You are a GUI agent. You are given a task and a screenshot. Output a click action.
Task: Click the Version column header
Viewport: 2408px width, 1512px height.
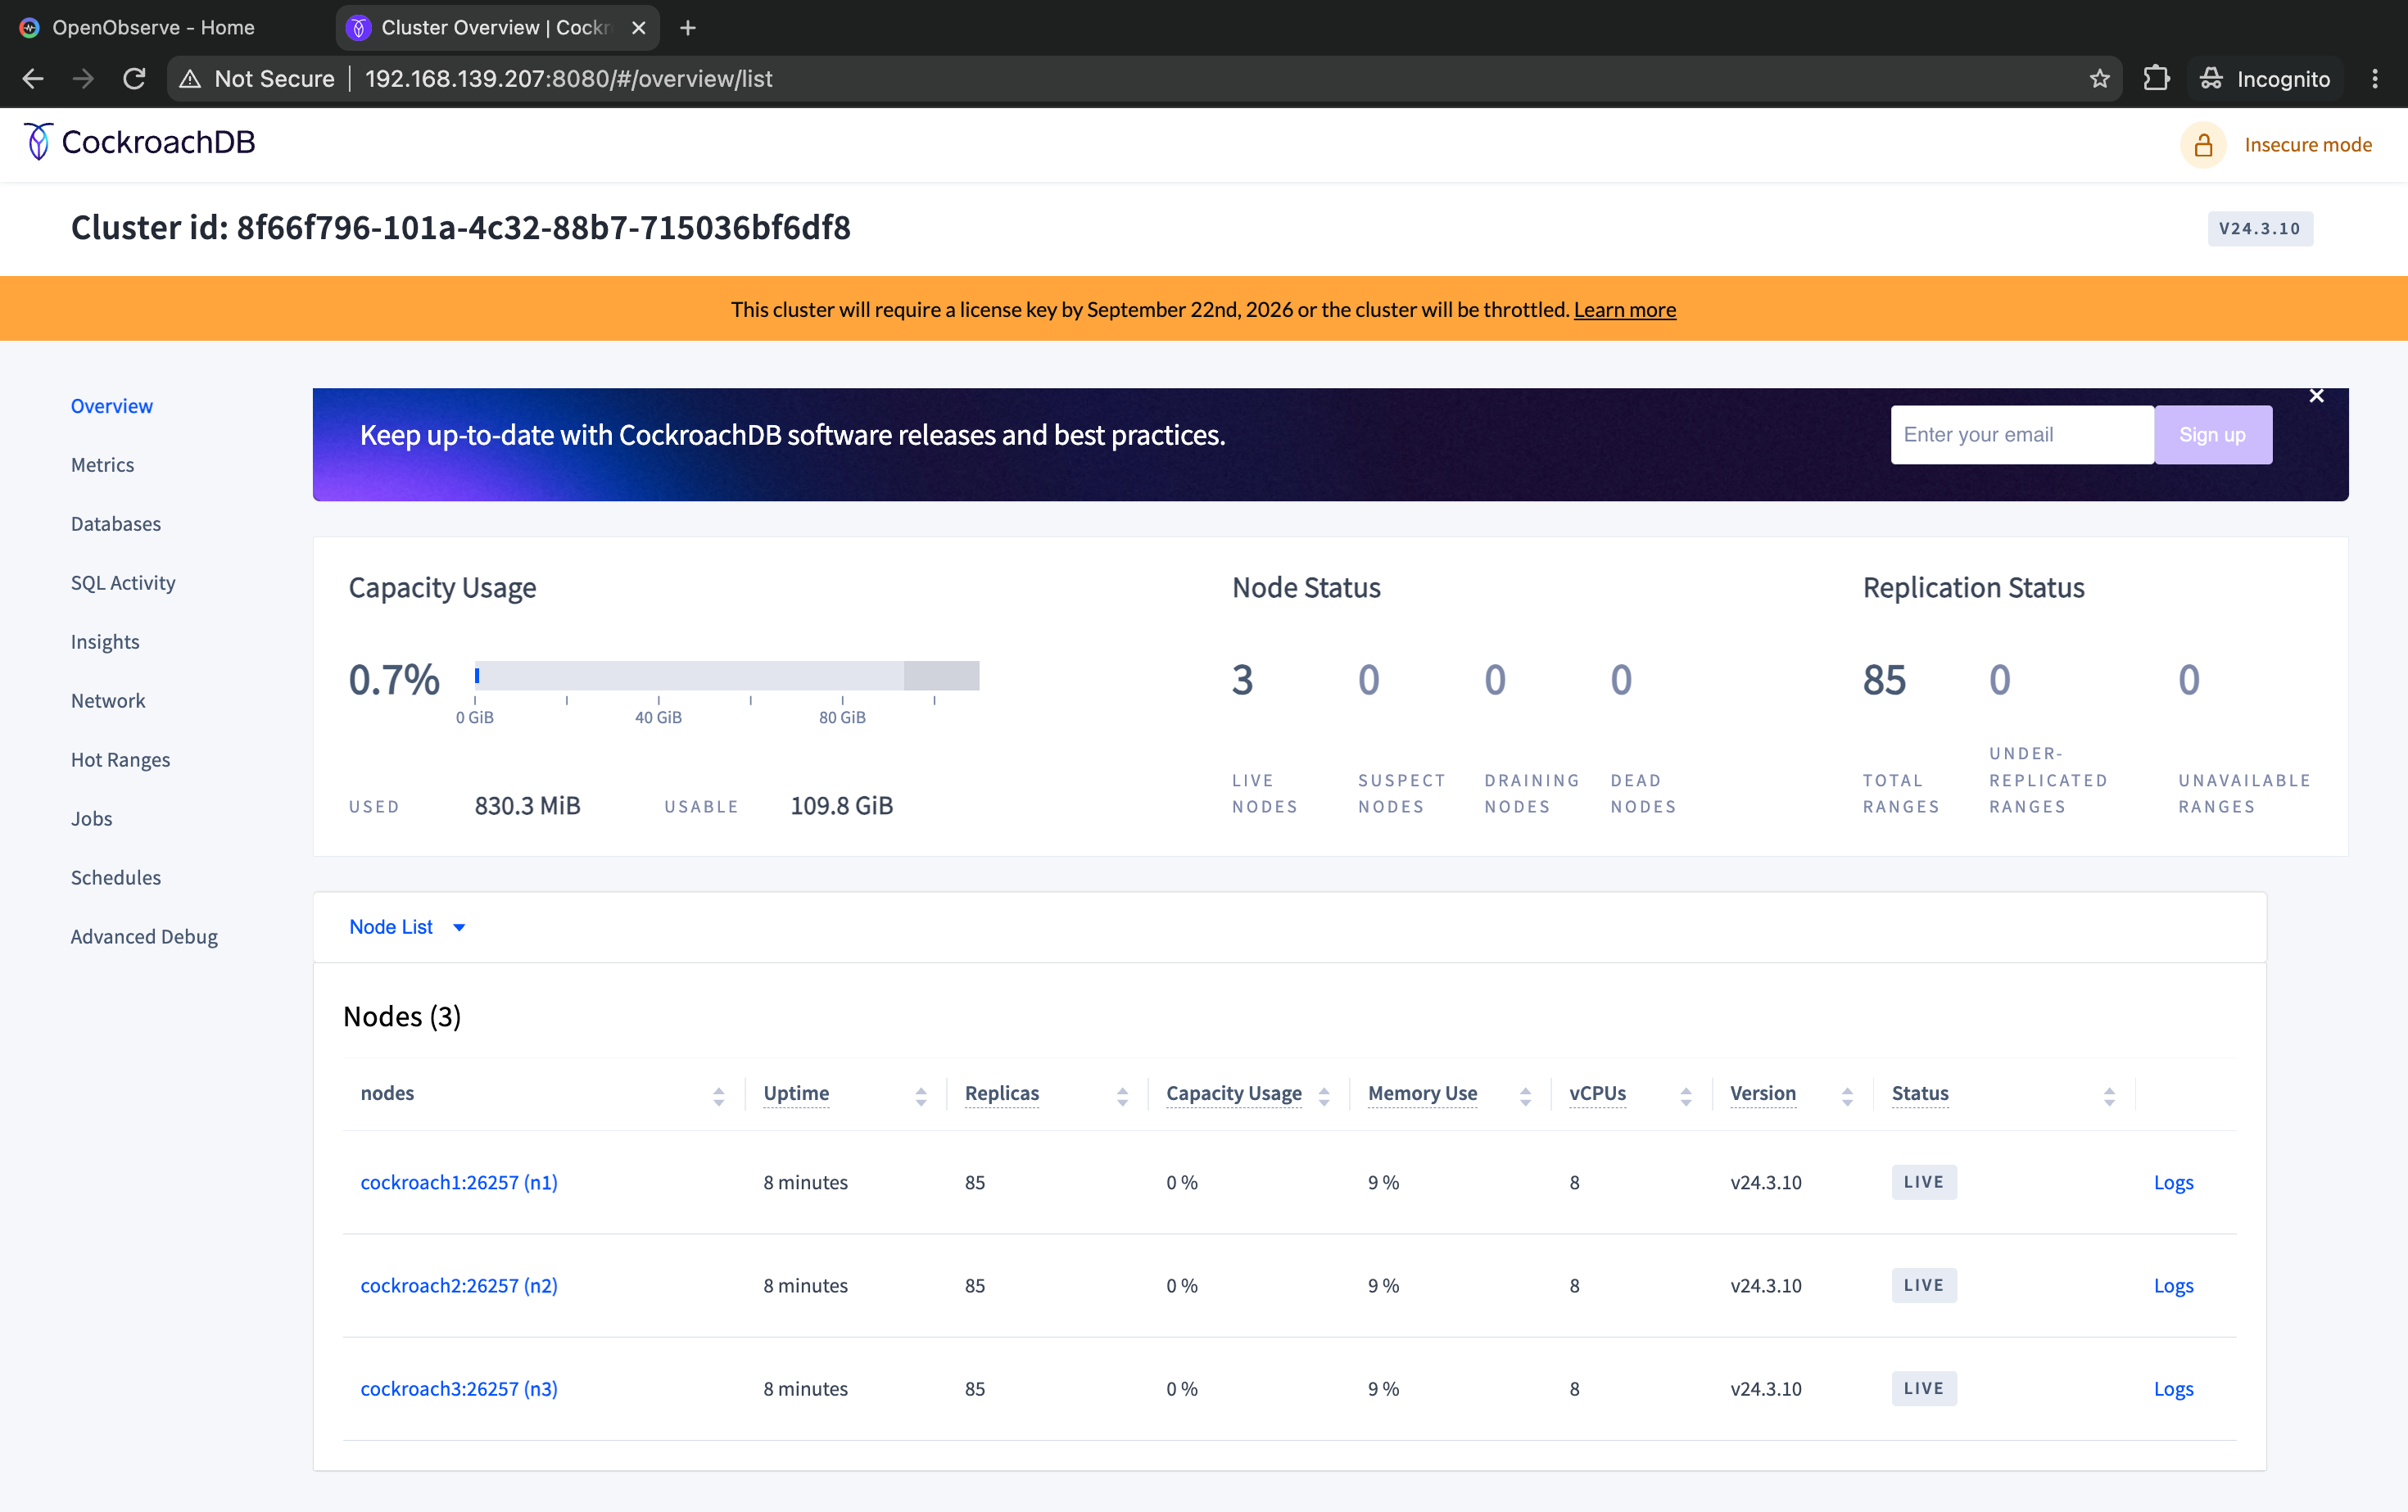1763,1093
